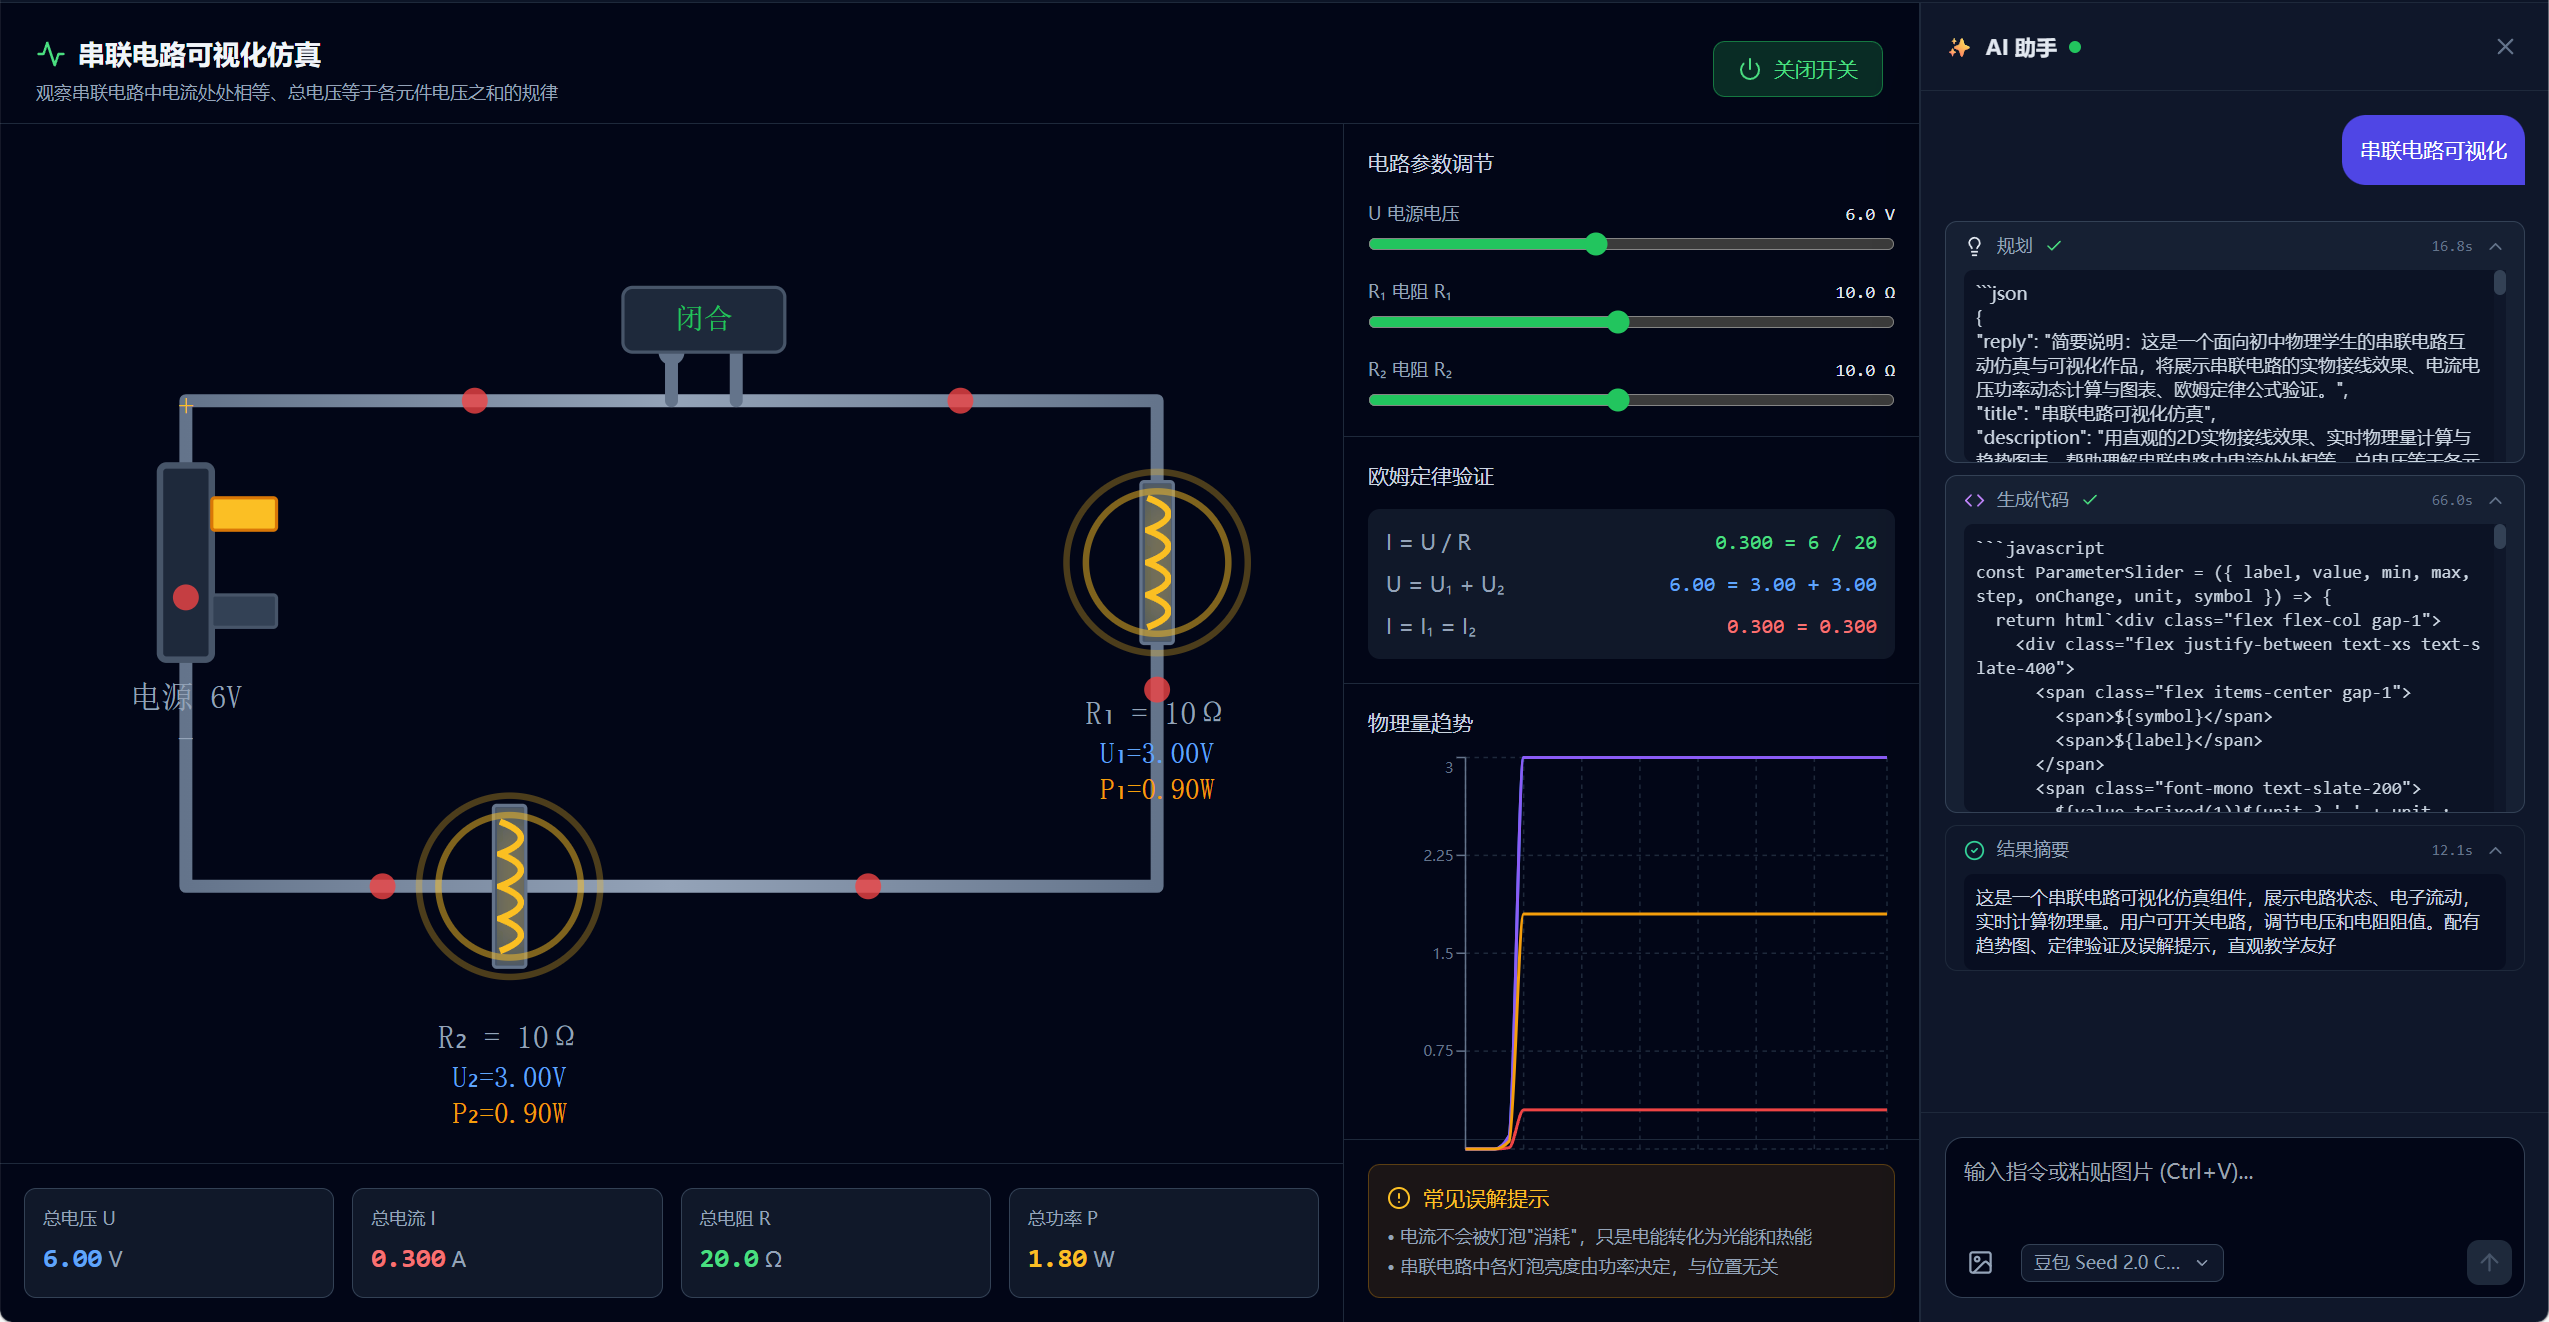Click the R₁ light bulb in the circuit
The image size is (2549, 1322).
[1156, 562]
